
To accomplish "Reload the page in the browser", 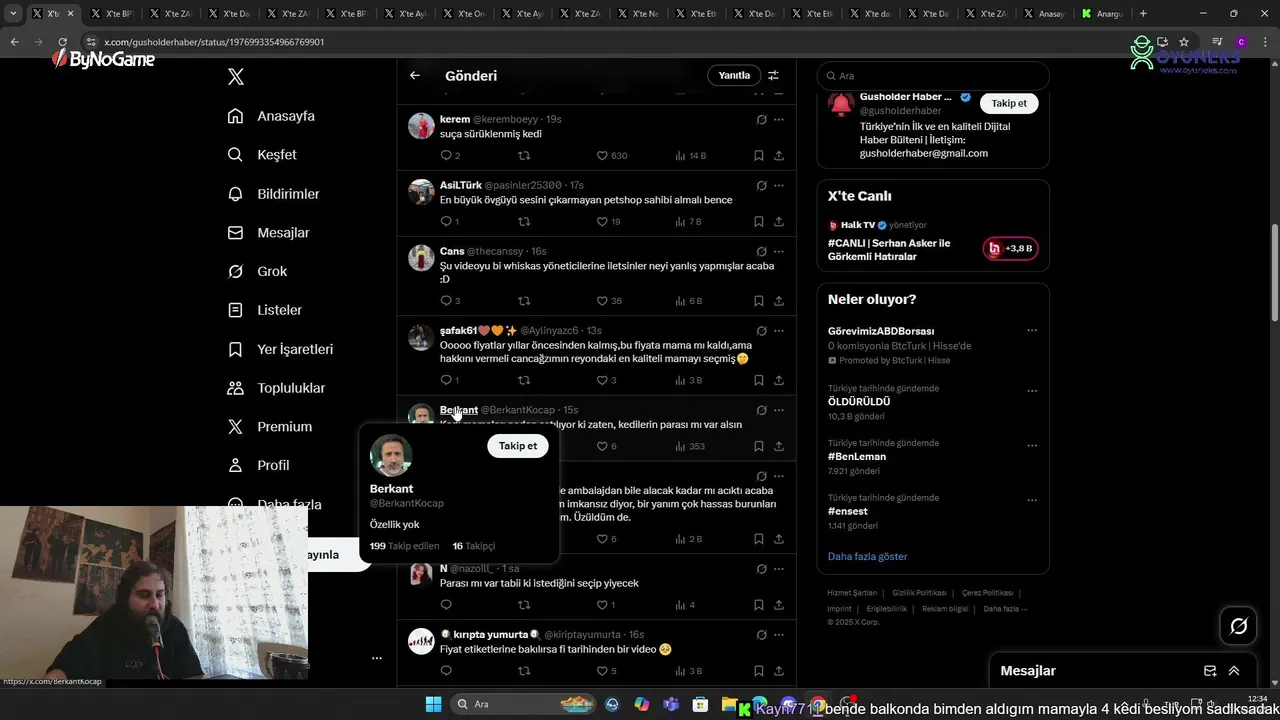I will [x=62, y=42].
